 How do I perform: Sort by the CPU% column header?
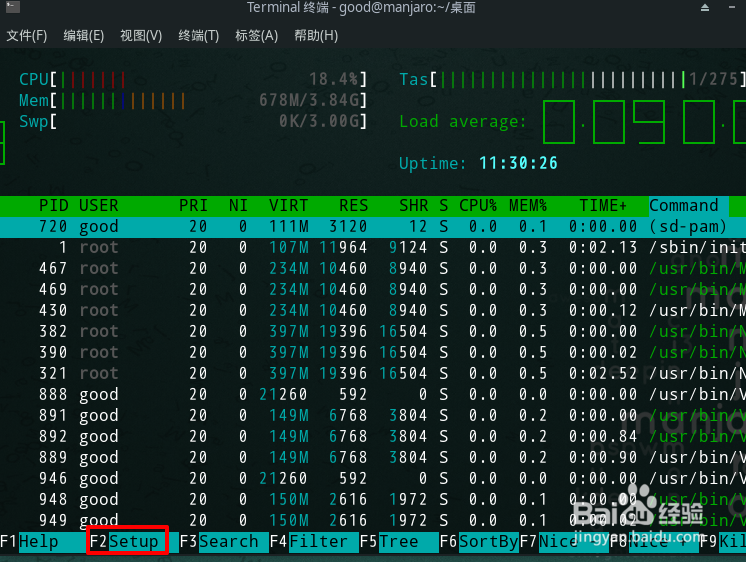(x=478, y=206)
